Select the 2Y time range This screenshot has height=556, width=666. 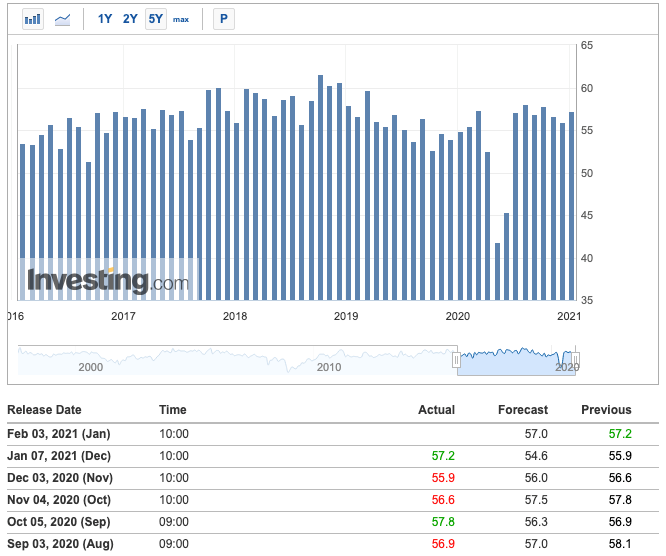pyautogui.click(x=130, y=19)
